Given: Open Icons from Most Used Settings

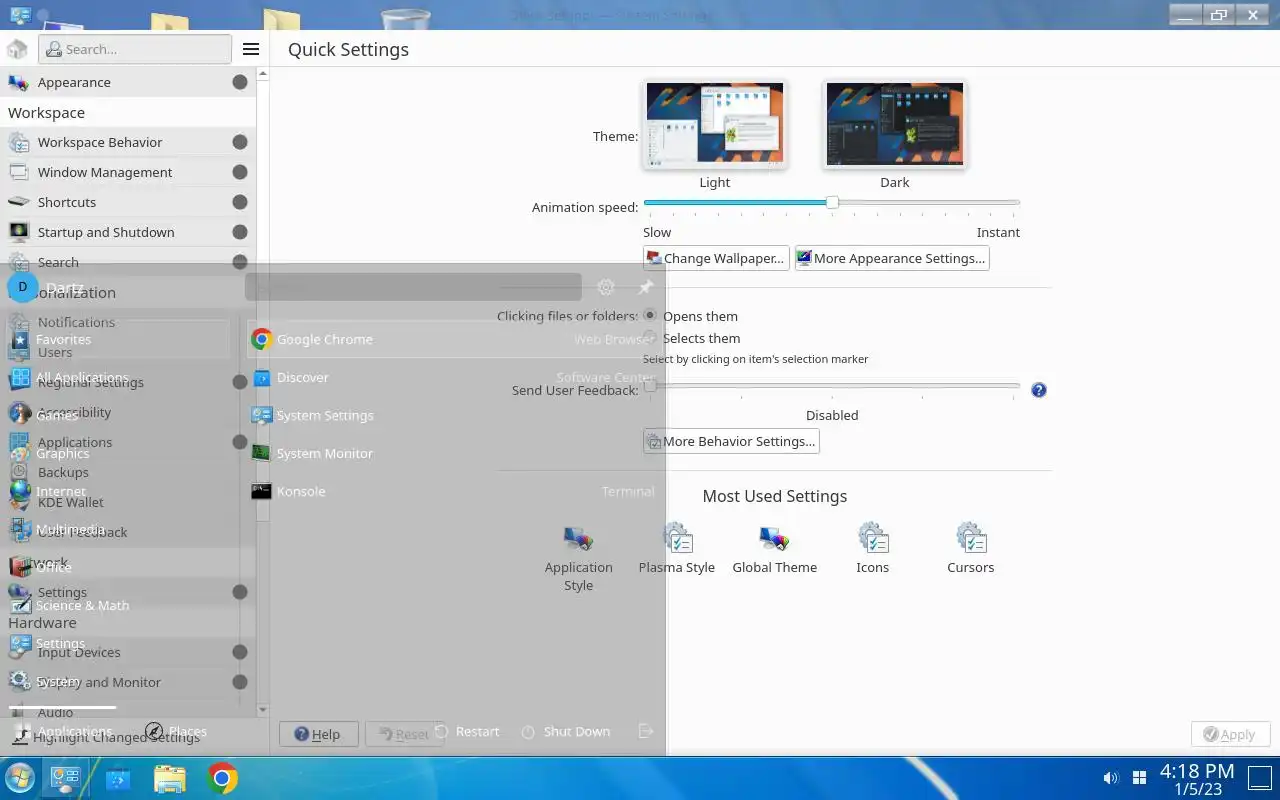Looking at the screenshot, I should [x=873, y=549].
